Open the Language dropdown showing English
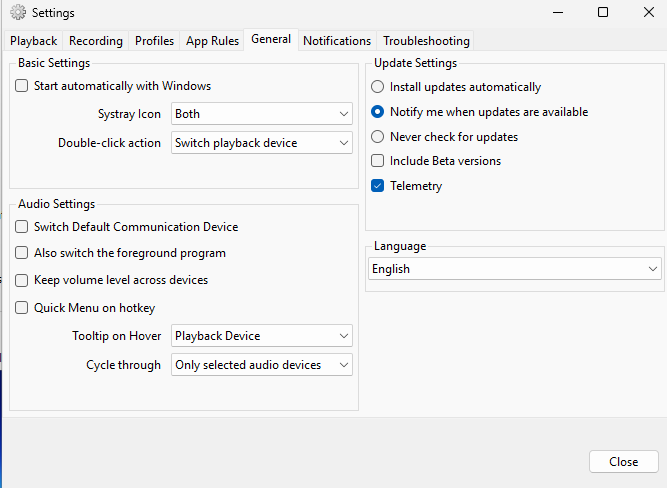This screenshot has height=488, width=667. pyautogui.click(x=515, y=268)
